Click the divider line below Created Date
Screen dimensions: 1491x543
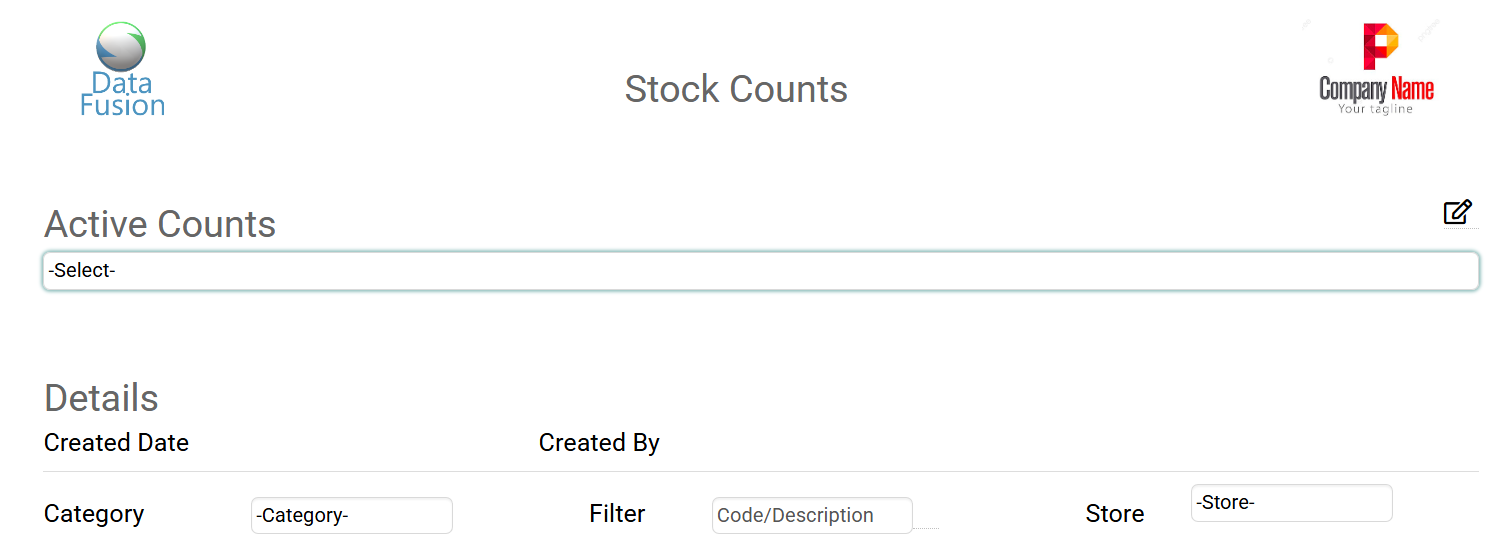(760, 471)
